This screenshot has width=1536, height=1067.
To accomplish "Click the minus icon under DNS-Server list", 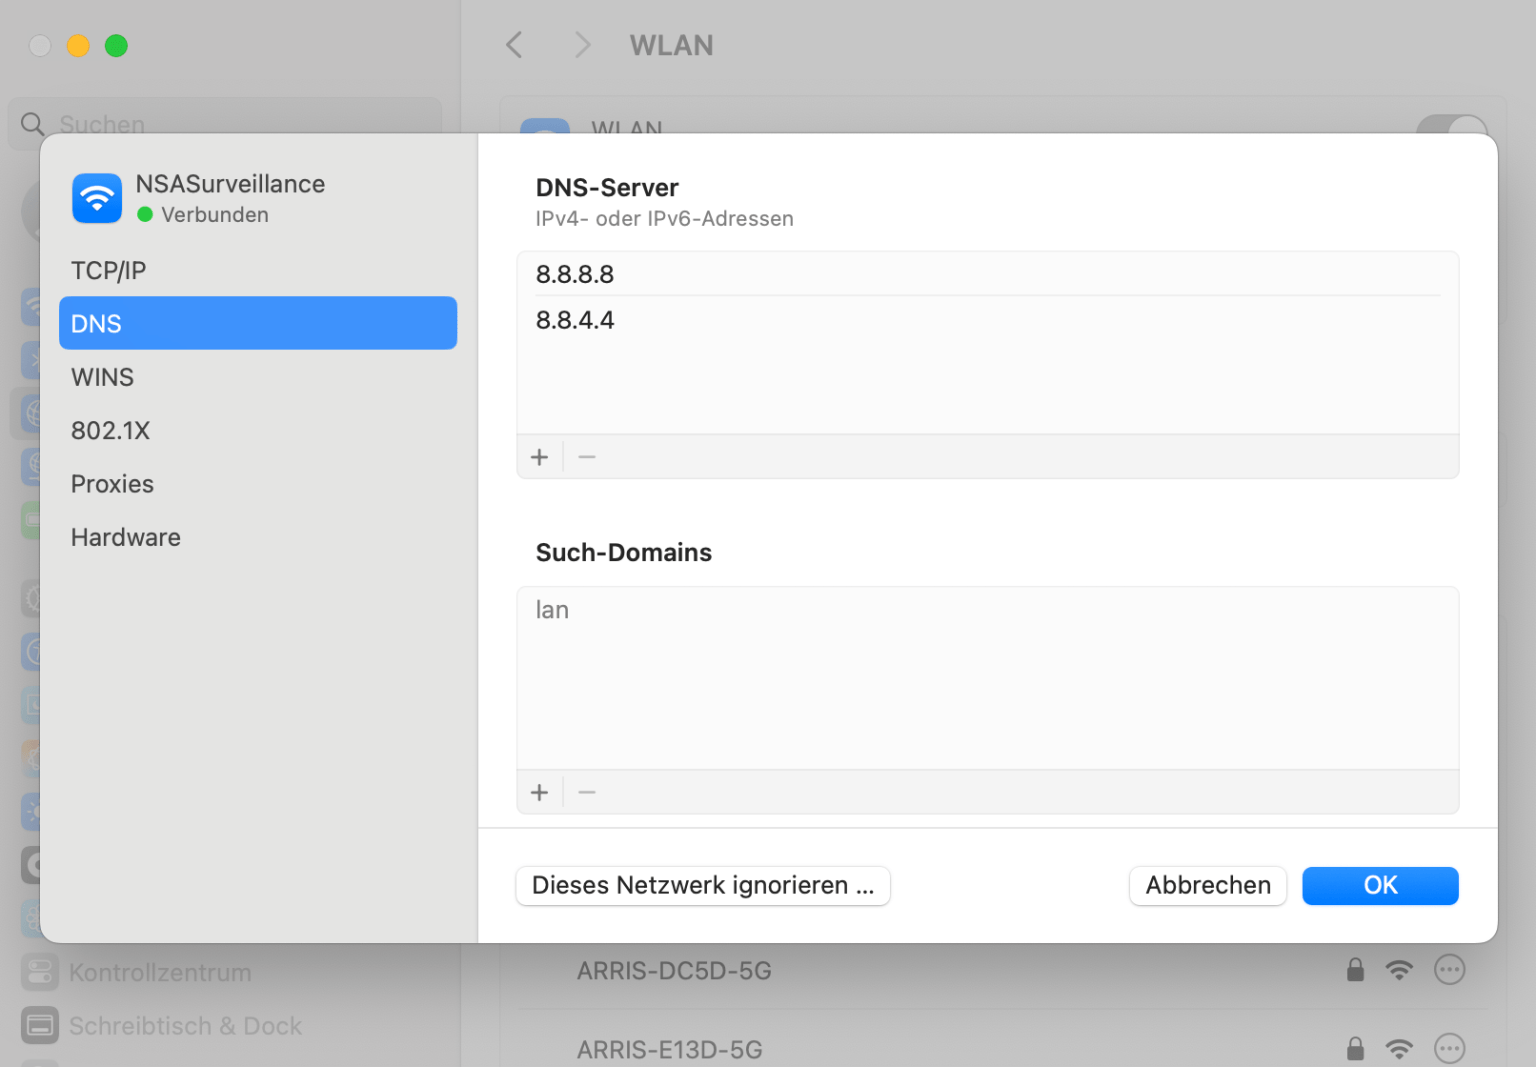I will coord(587,457).
